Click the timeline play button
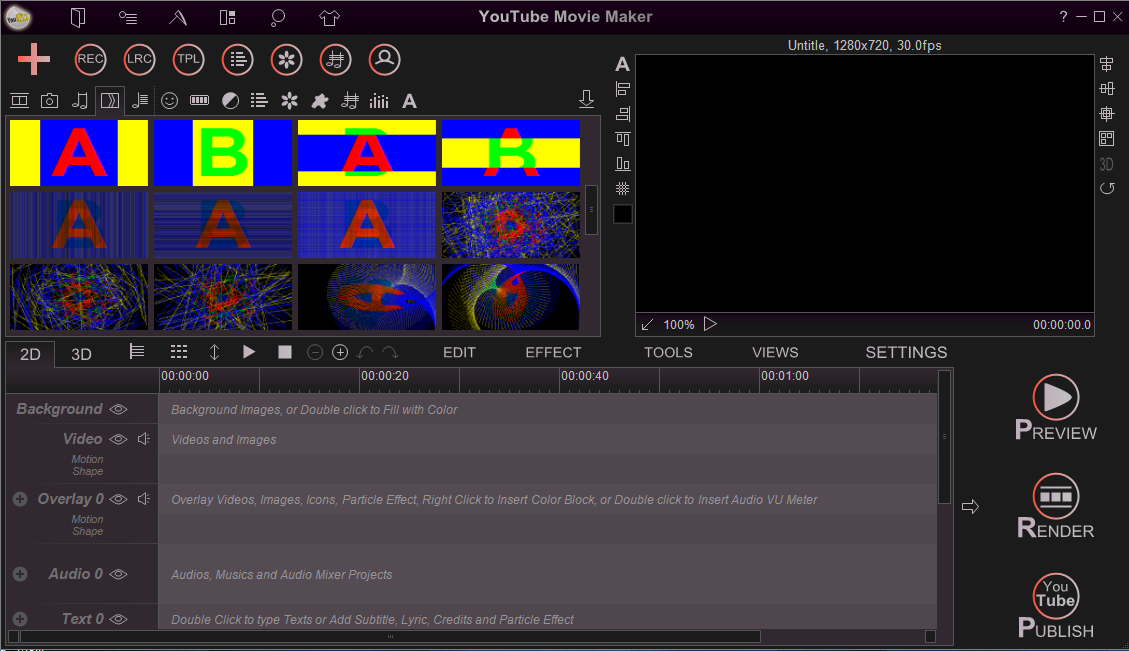This screenshot has width=1129, height=651. (x=249, y=351)
